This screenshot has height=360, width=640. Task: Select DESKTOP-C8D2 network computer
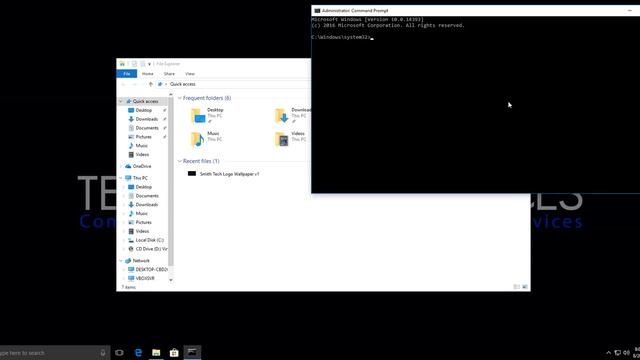pyautogui.click(x=151, y=270)
